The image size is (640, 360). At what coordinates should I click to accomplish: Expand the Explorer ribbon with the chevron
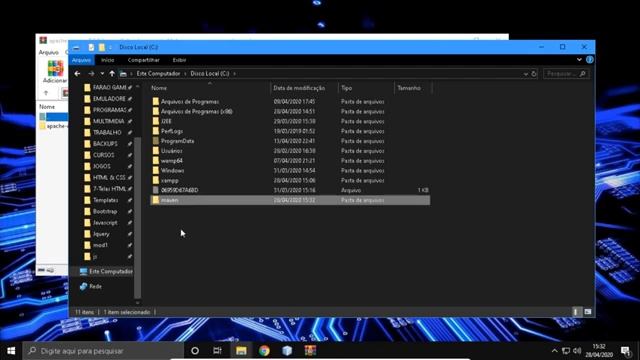(579, 60)
